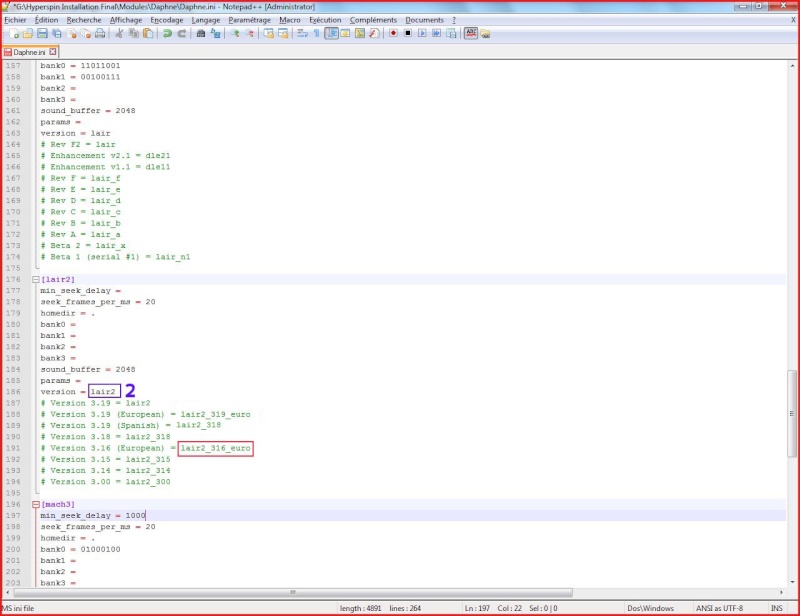Click the horizontal scrollbar right arrow

pyautogui.click(x=781, y=593)
